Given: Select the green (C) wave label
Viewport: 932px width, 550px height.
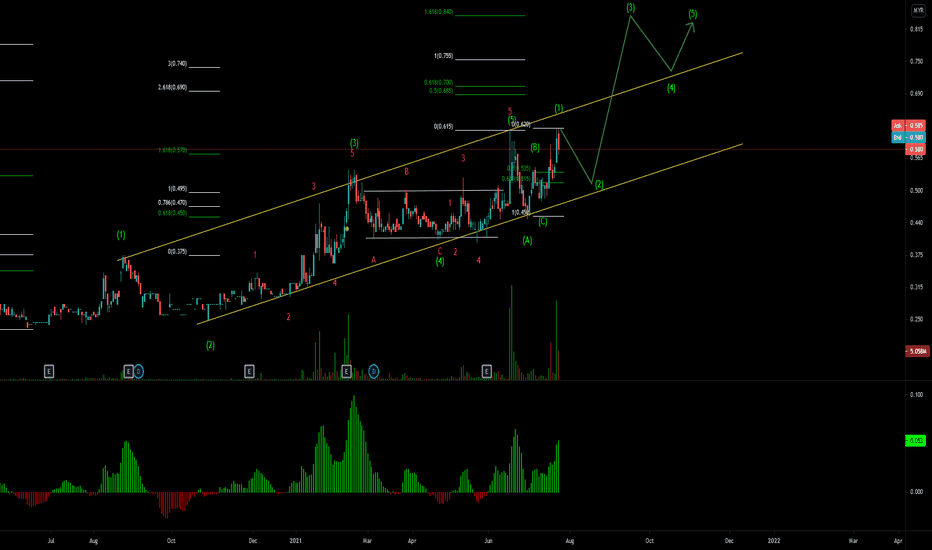Looking at the screenshot, I should [543, 222].
